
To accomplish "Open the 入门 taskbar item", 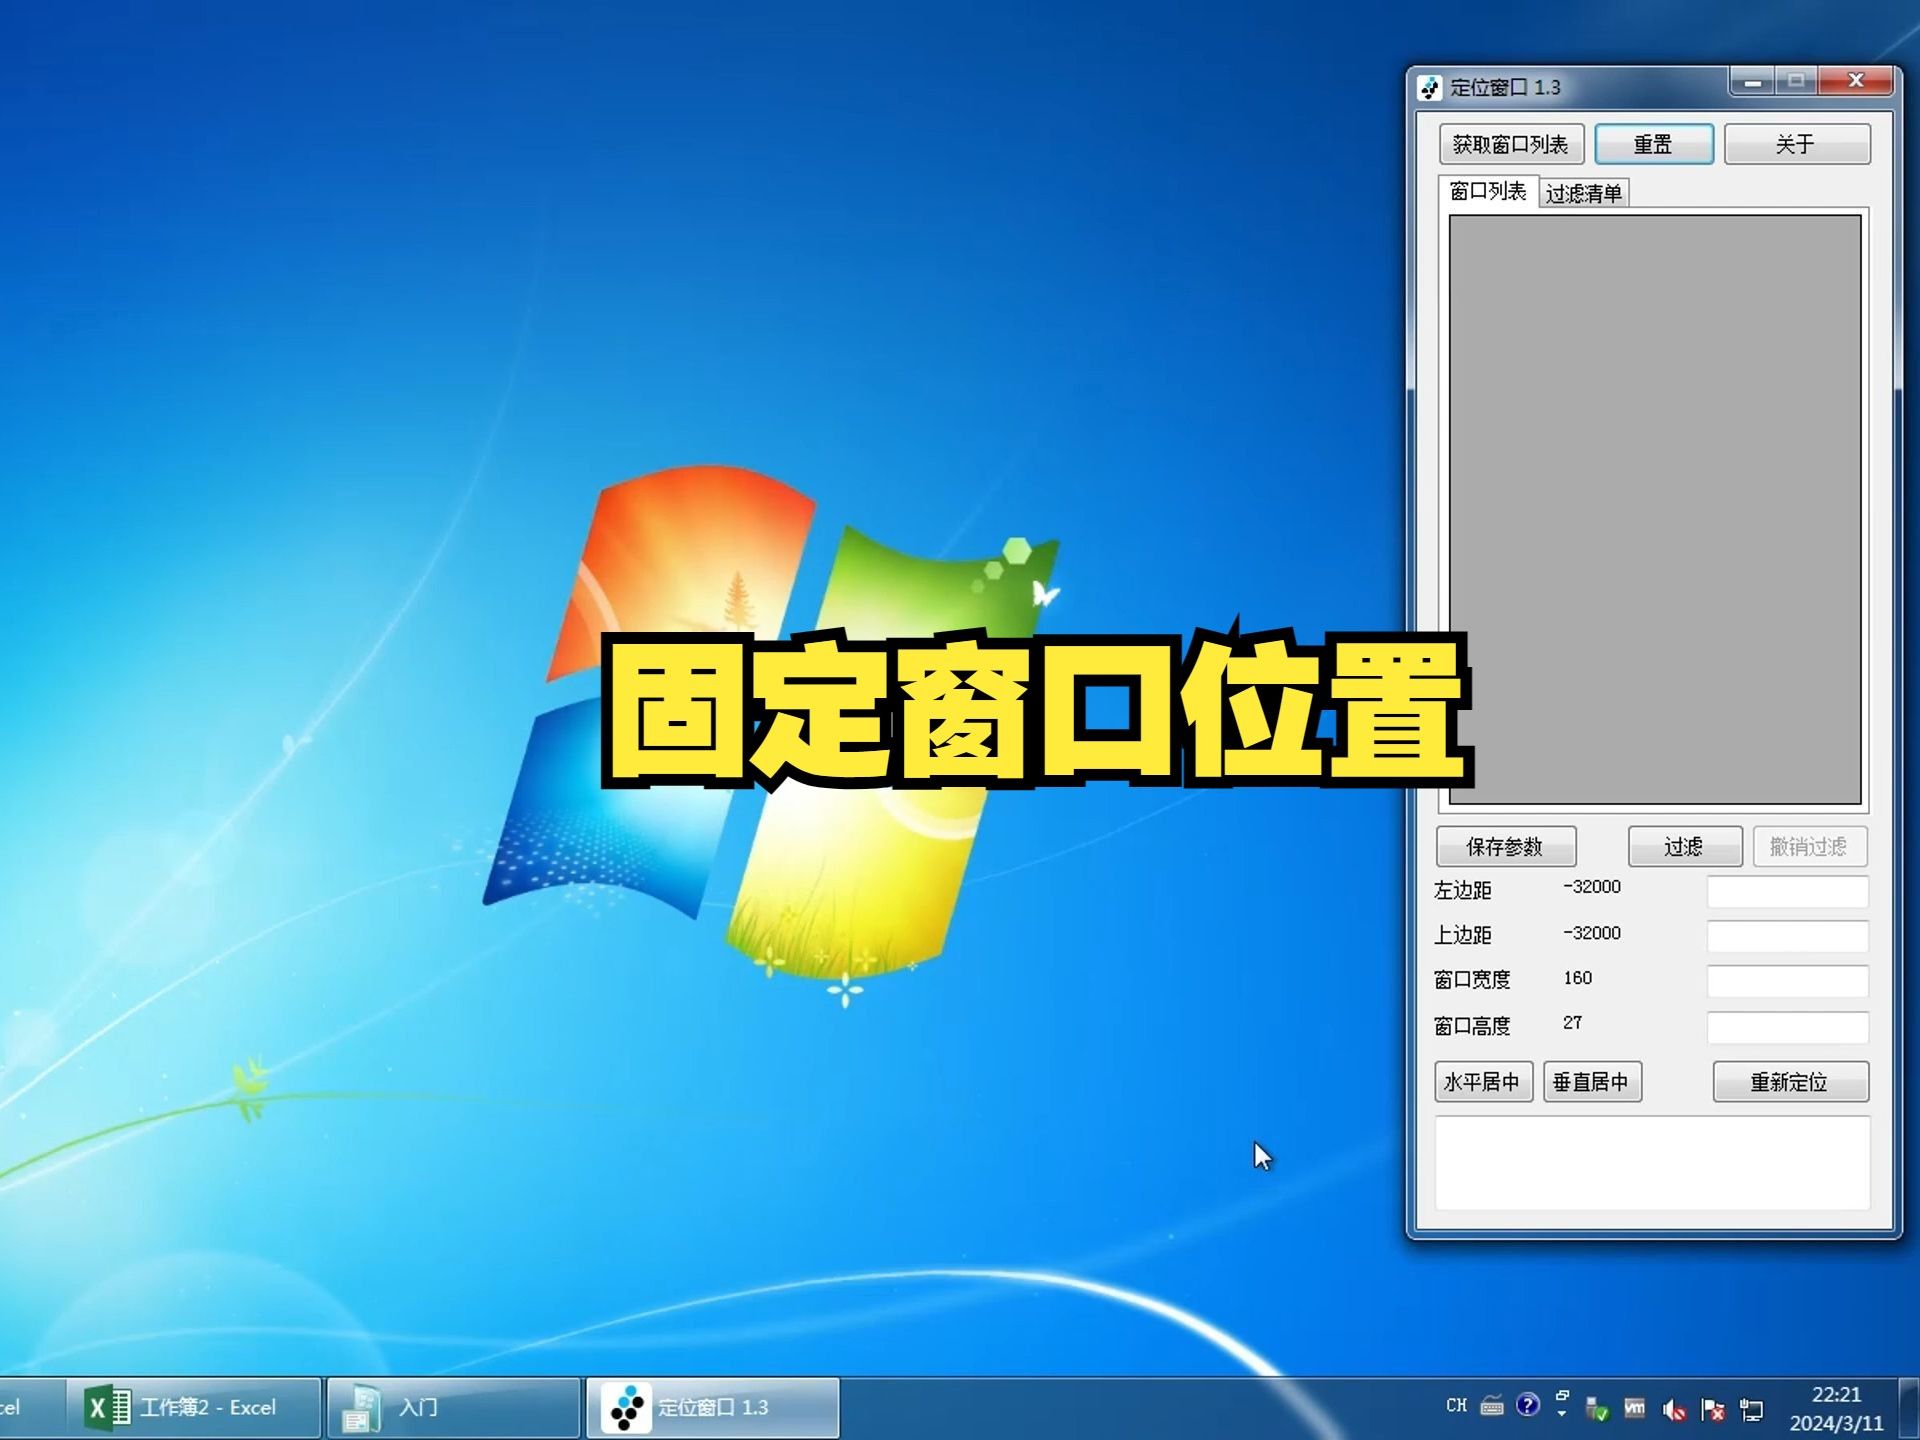I will click(454, 1408).
